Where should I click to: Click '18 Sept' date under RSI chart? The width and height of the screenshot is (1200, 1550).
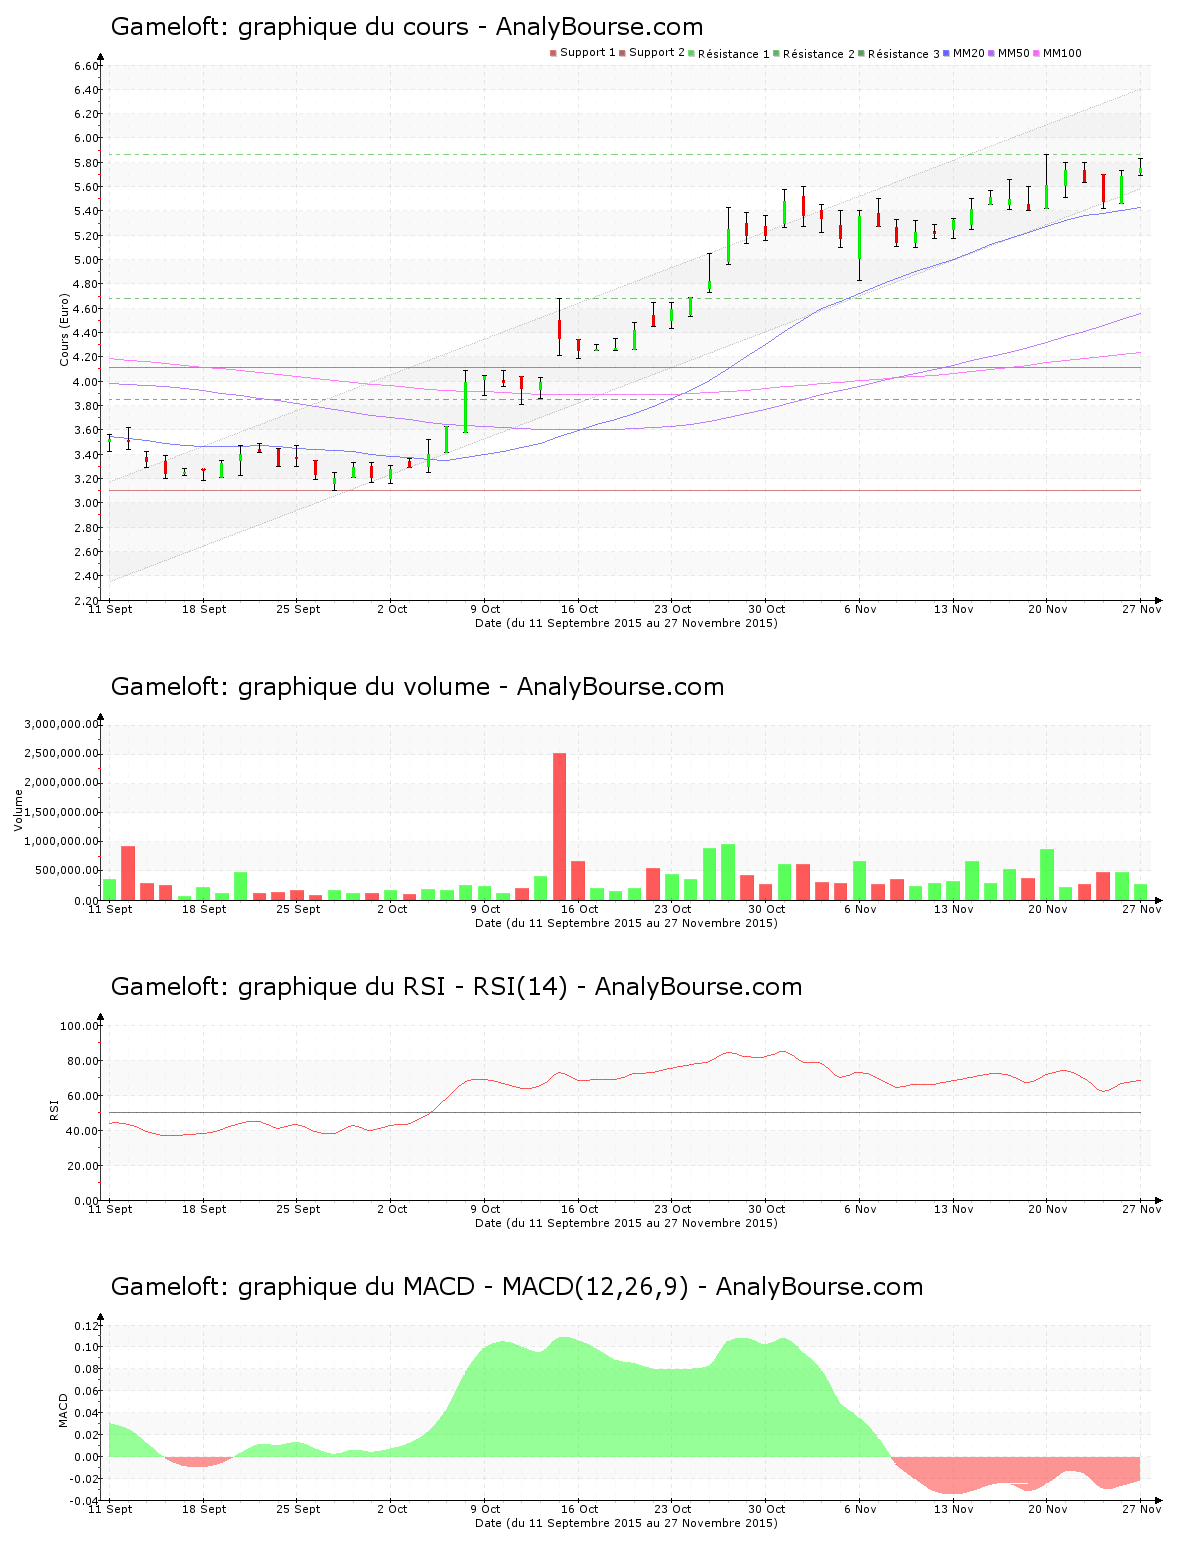tap(204, 1209)
